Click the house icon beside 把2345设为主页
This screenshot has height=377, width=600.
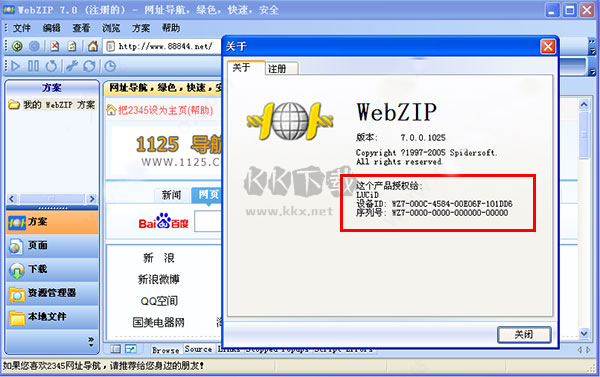111,110
